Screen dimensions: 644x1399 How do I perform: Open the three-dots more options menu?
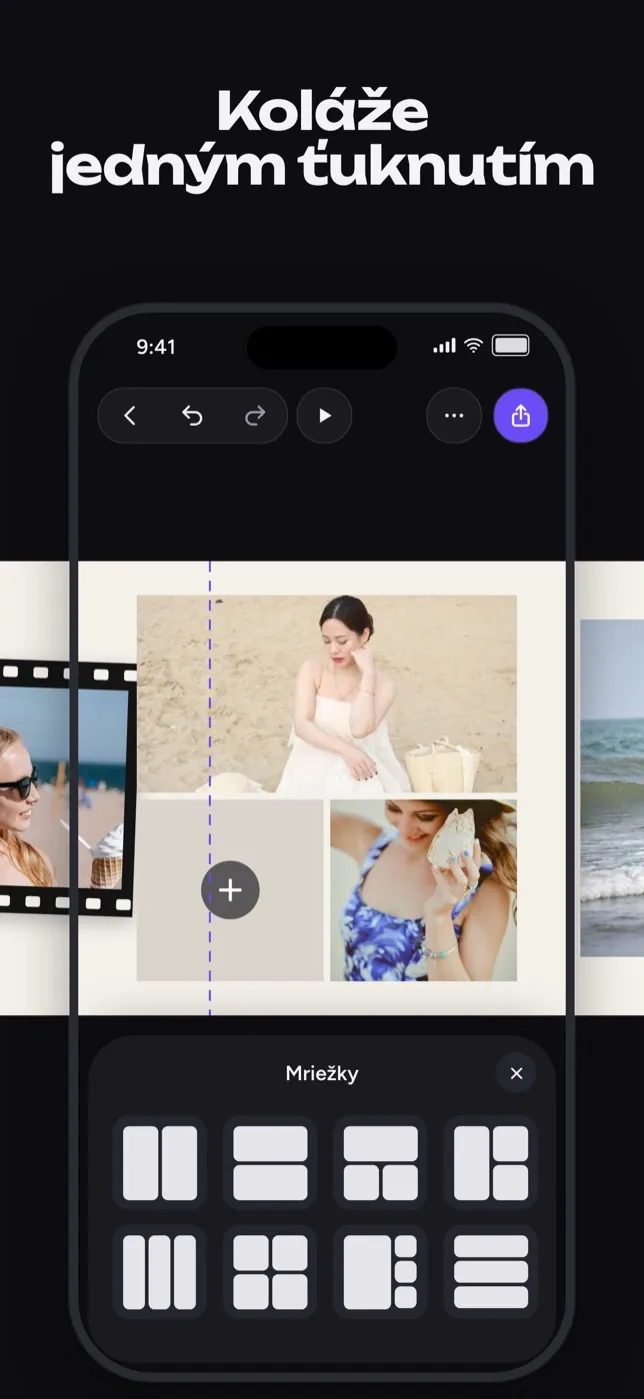[x=454, y=416]
